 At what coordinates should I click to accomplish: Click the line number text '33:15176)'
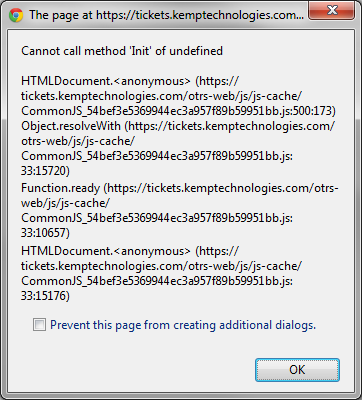pyautogui.click(x=45, y=296)
